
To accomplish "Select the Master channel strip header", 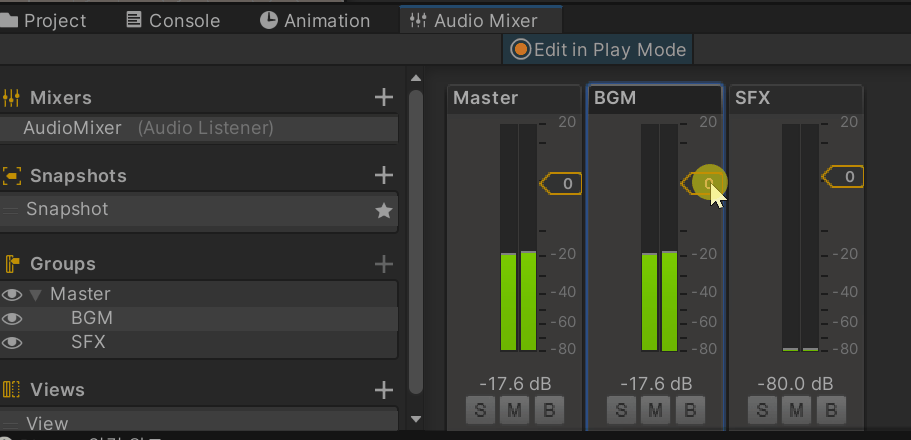I will 514,99.
